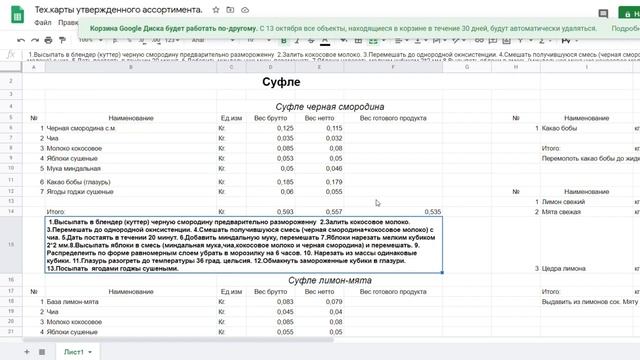Select cell Черная смородина с.м

click(x=131, y=128)
